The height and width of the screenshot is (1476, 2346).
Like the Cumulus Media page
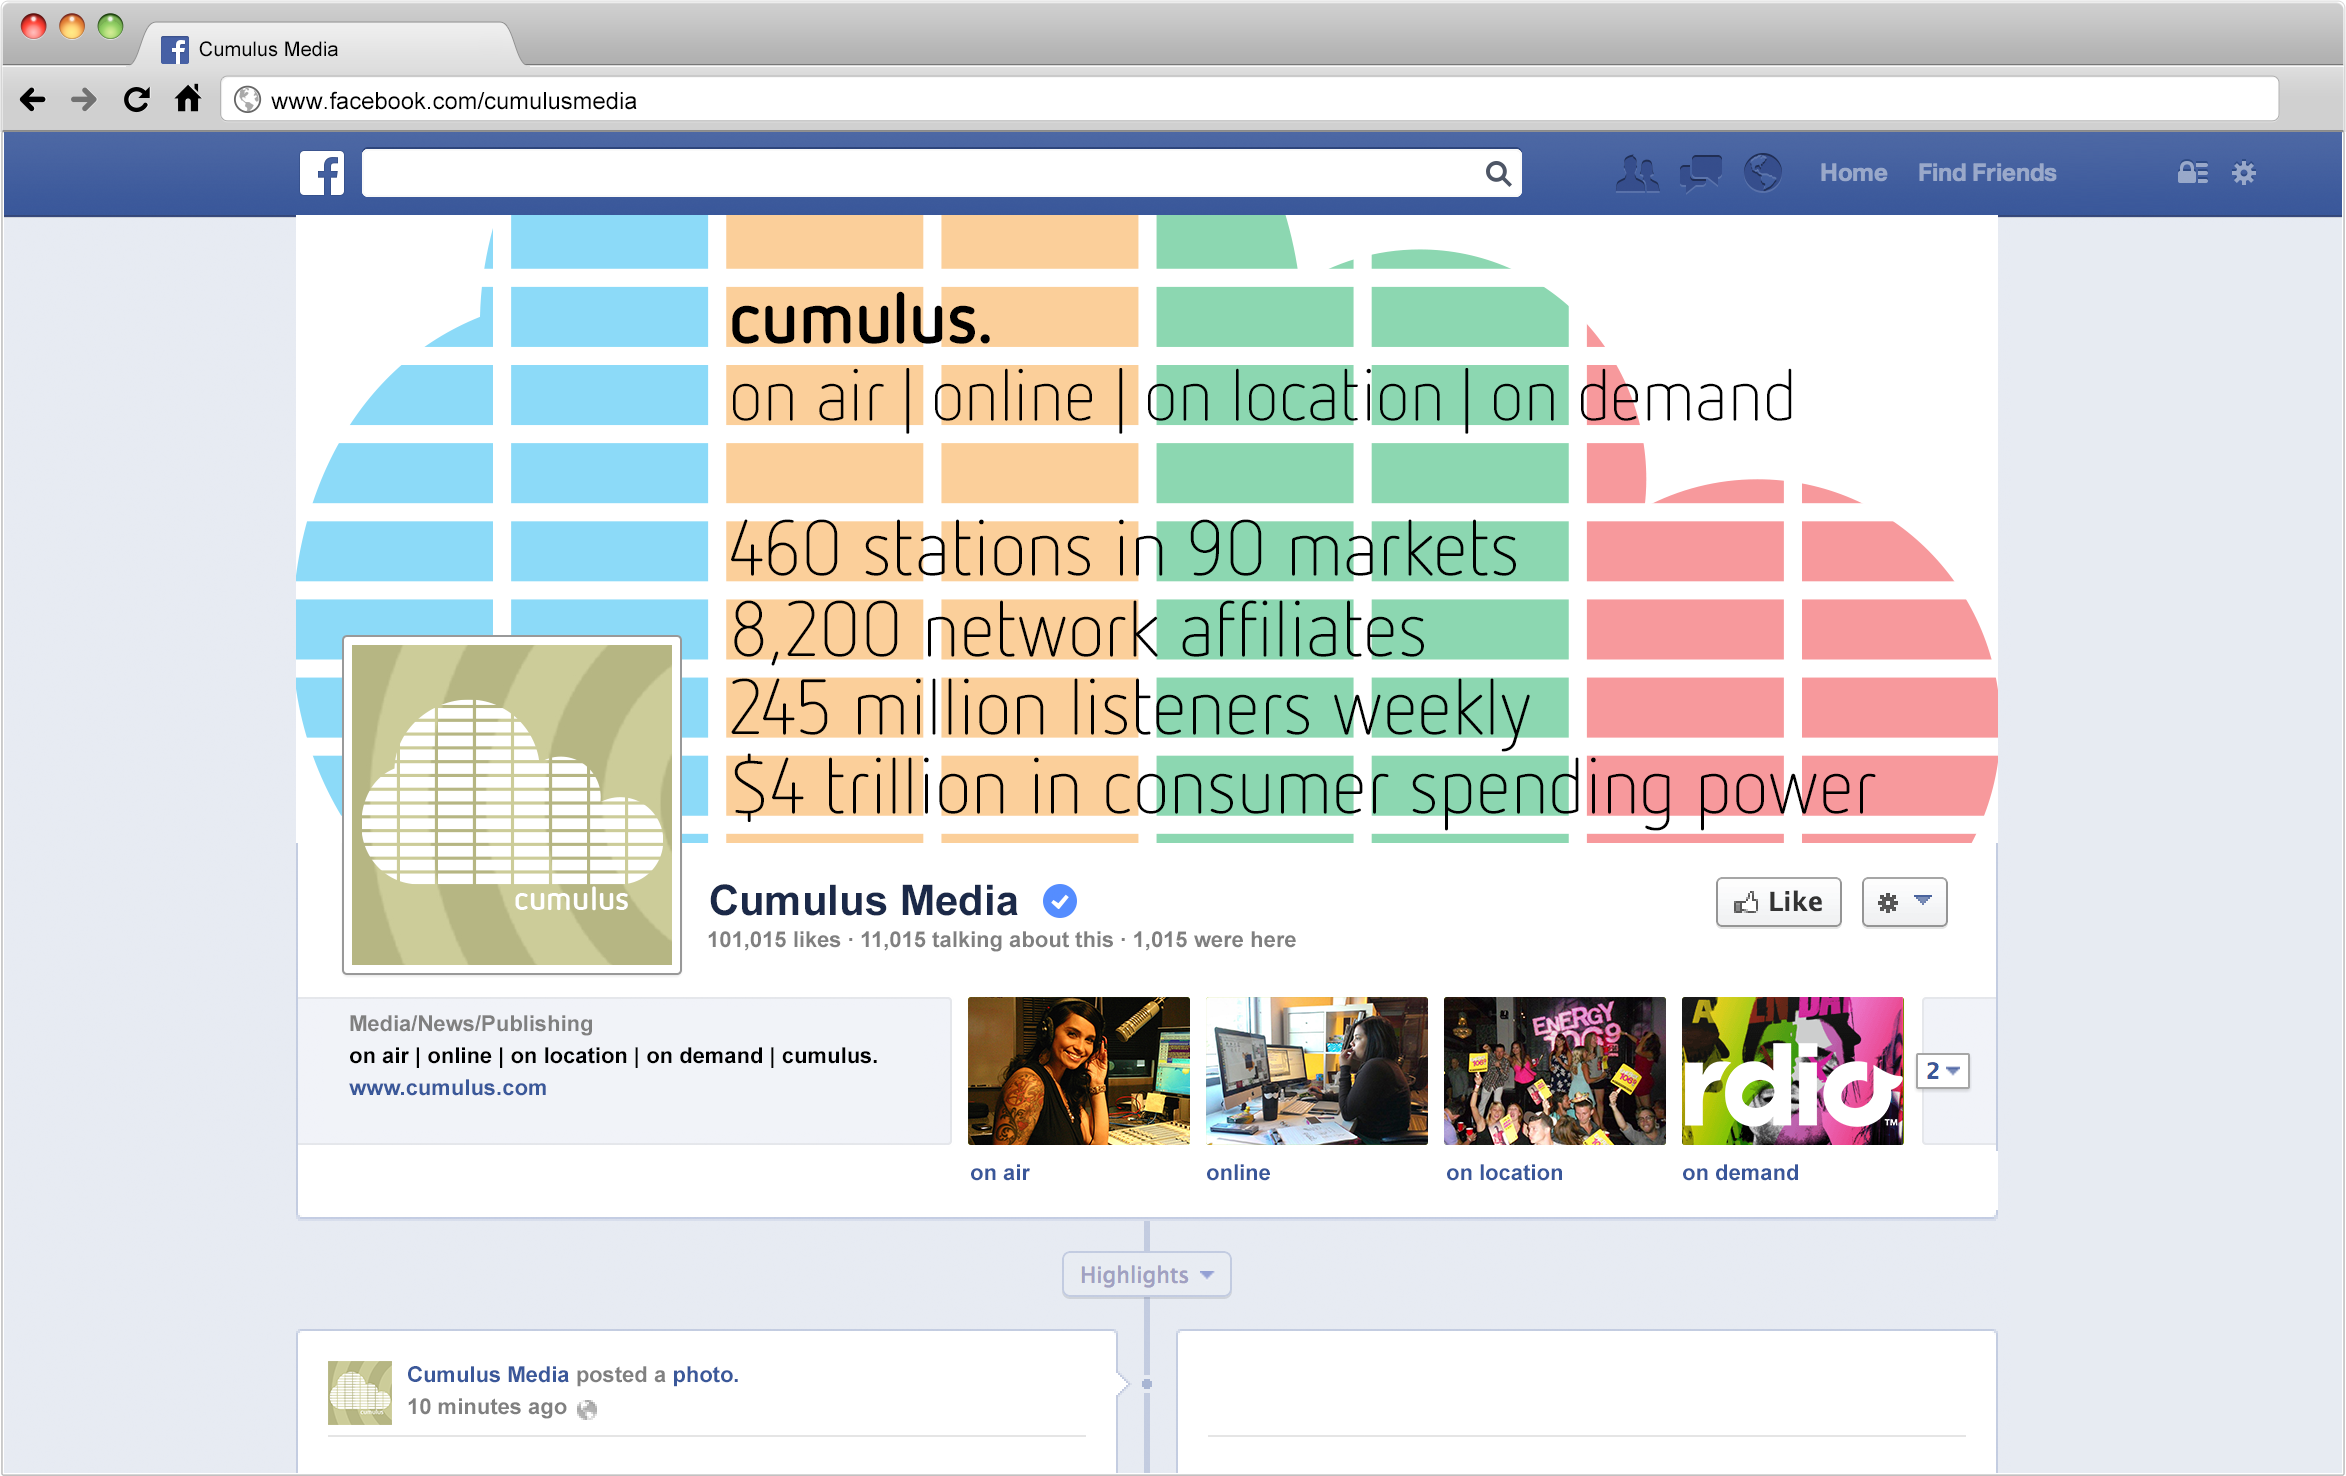pos(1778,902)
